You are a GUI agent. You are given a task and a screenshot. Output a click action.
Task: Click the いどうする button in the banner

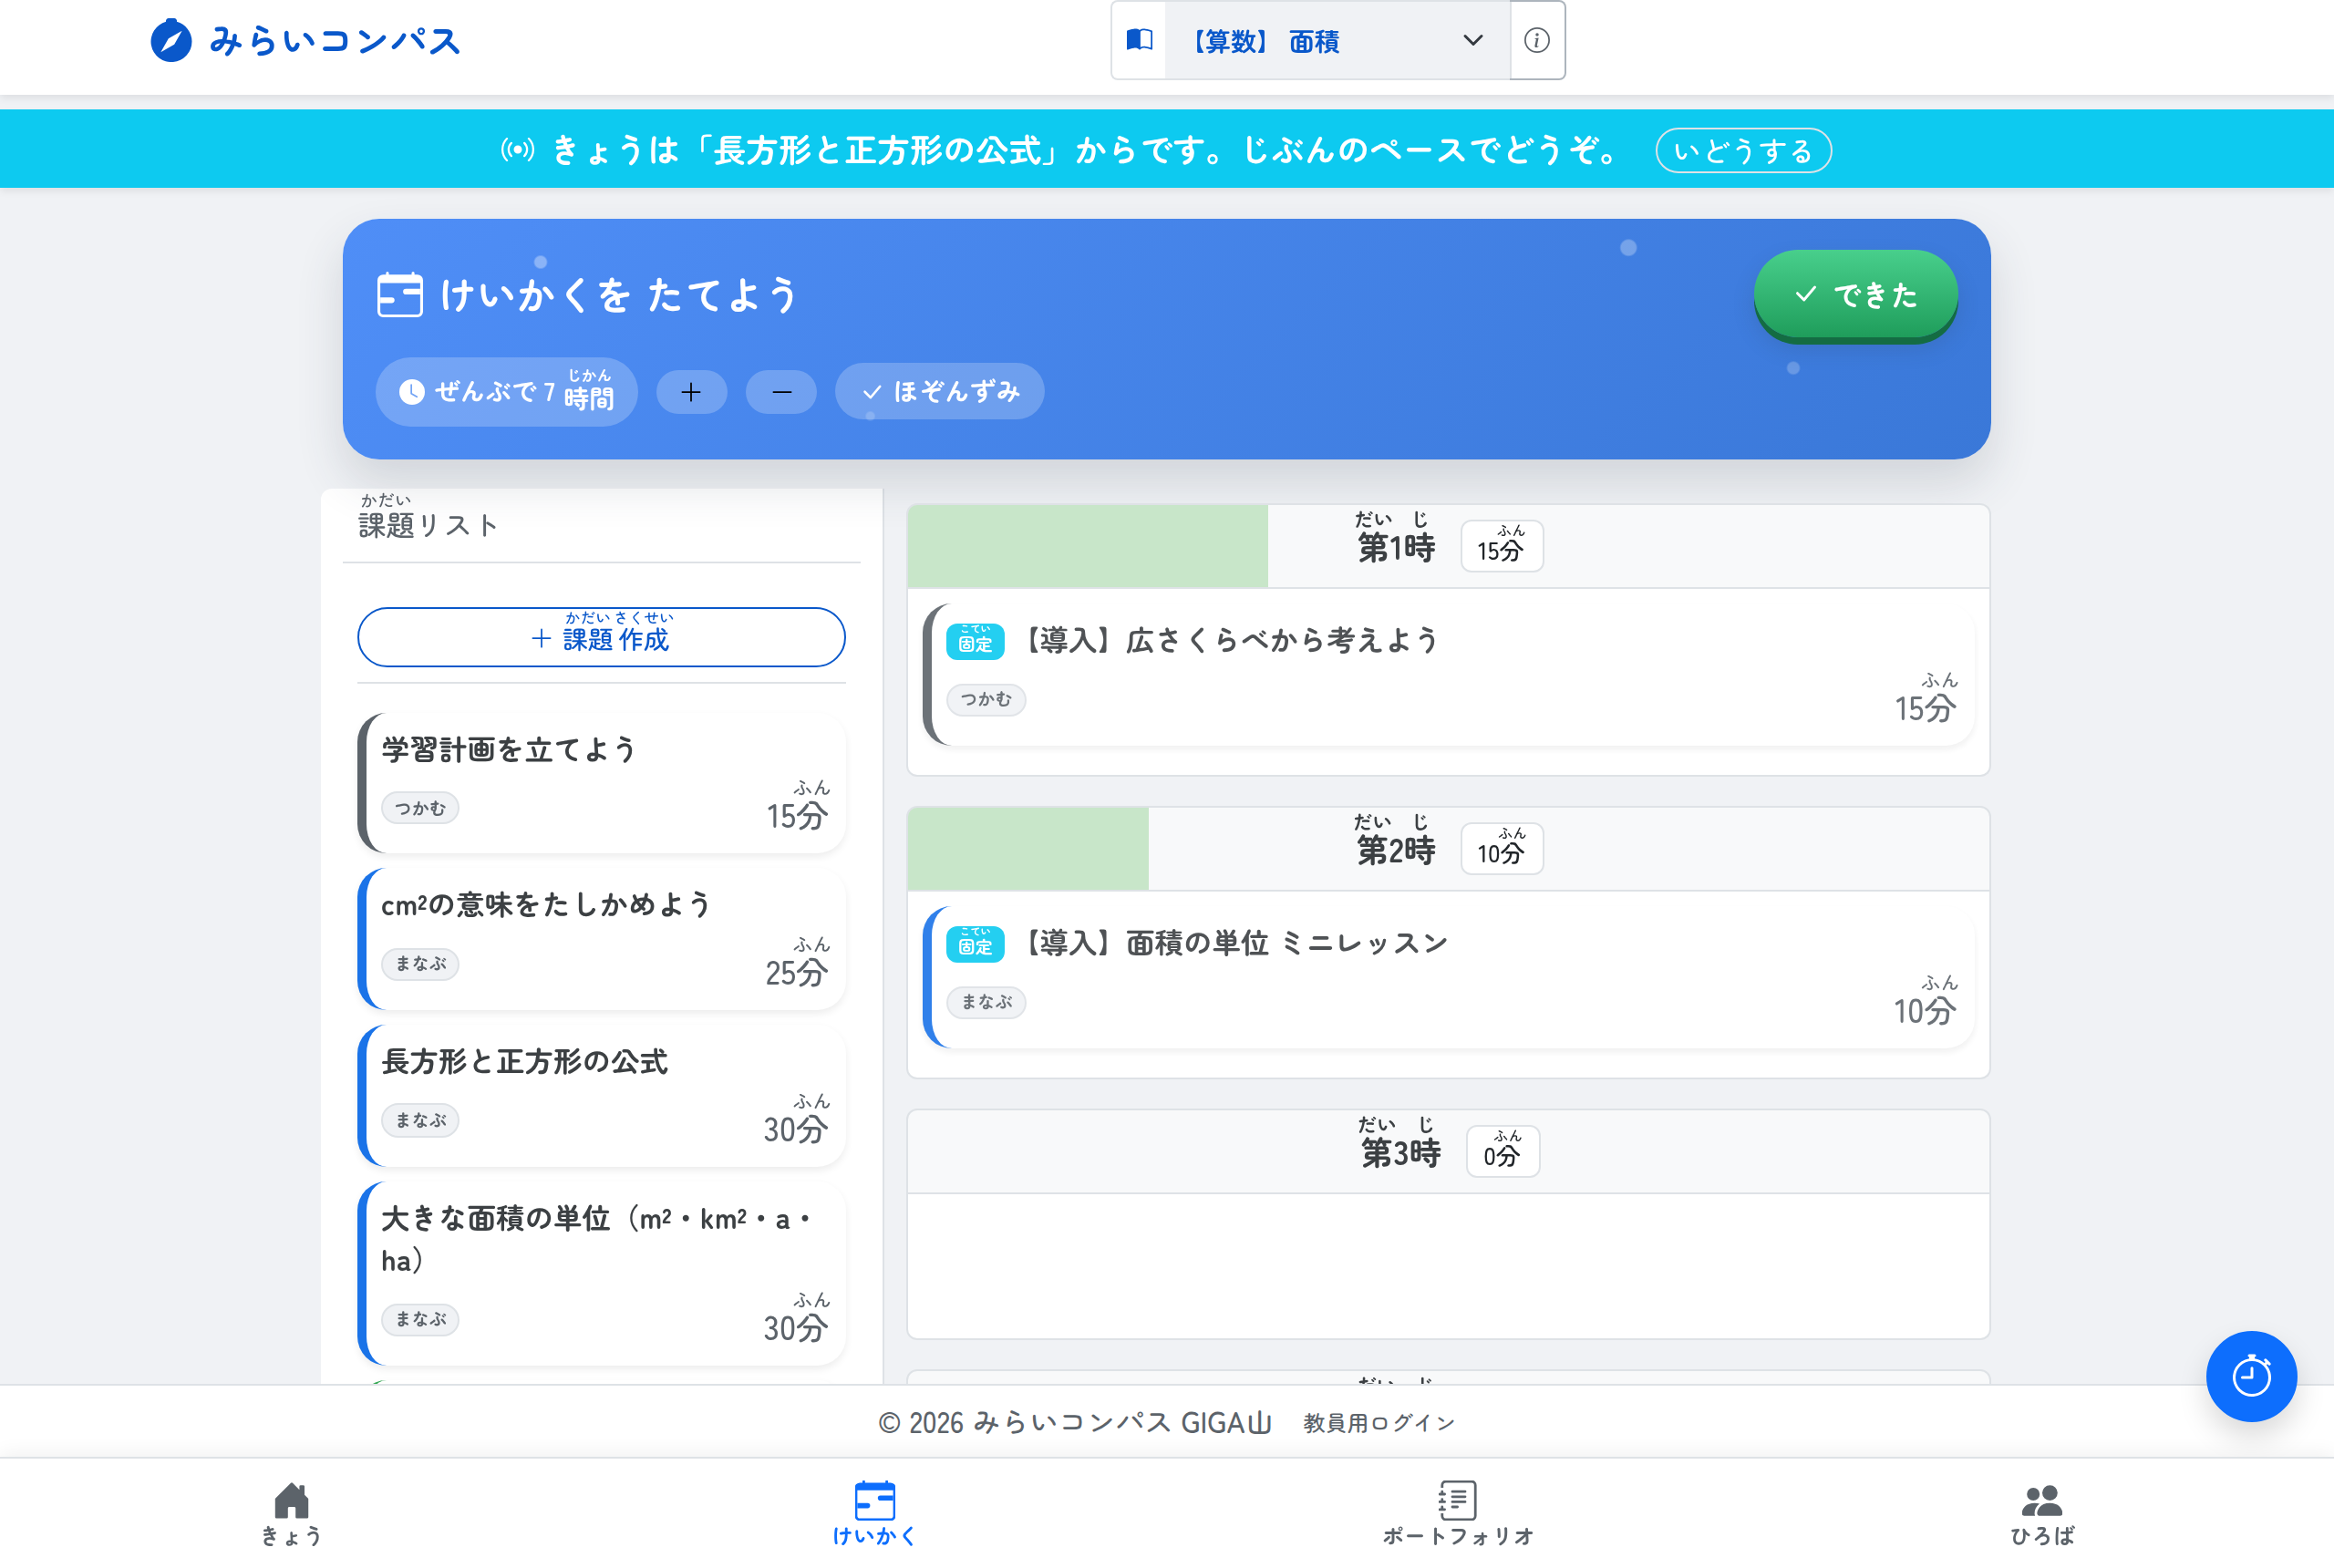(1743, 150)
